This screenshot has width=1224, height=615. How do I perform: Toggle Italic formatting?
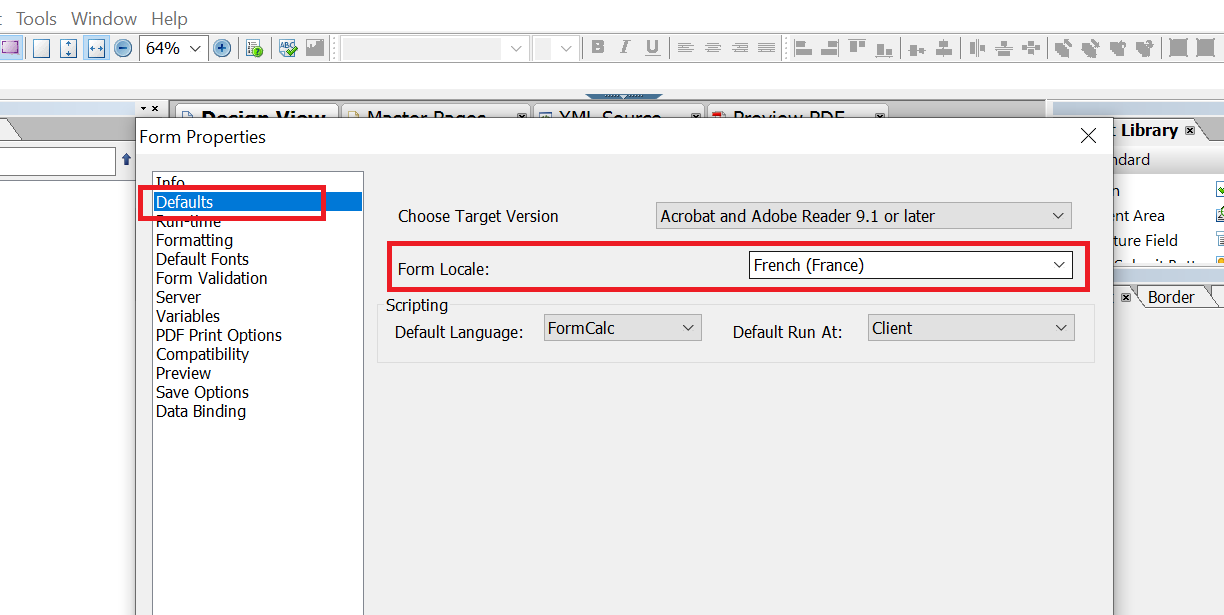point(625,47)
